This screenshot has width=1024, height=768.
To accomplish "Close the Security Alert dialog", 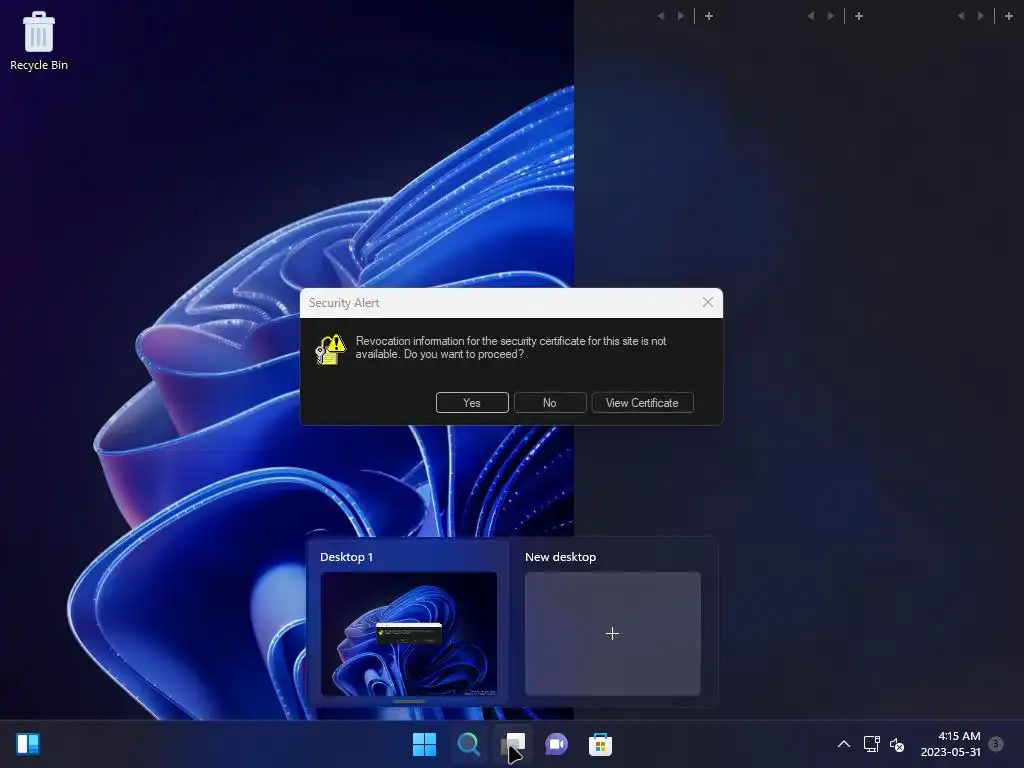I will [x=708, y=302].
